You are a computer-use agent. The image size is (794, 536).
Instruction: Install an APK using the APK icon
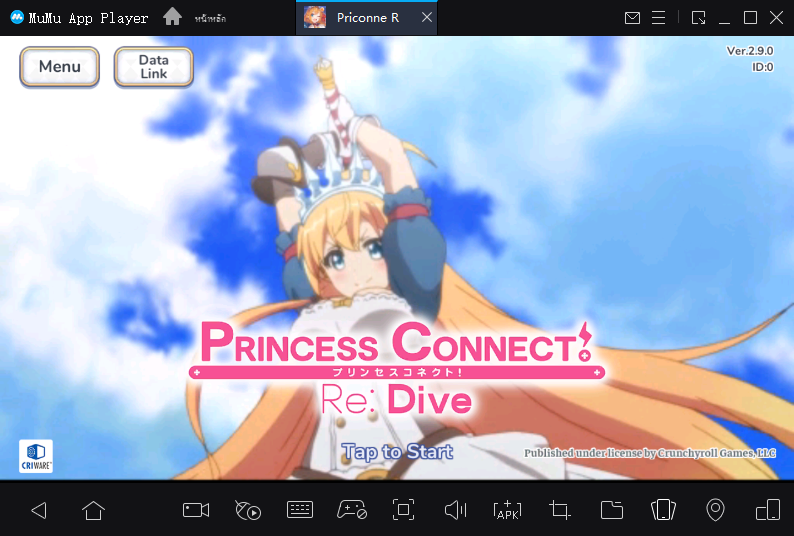[x=508, y=511]
